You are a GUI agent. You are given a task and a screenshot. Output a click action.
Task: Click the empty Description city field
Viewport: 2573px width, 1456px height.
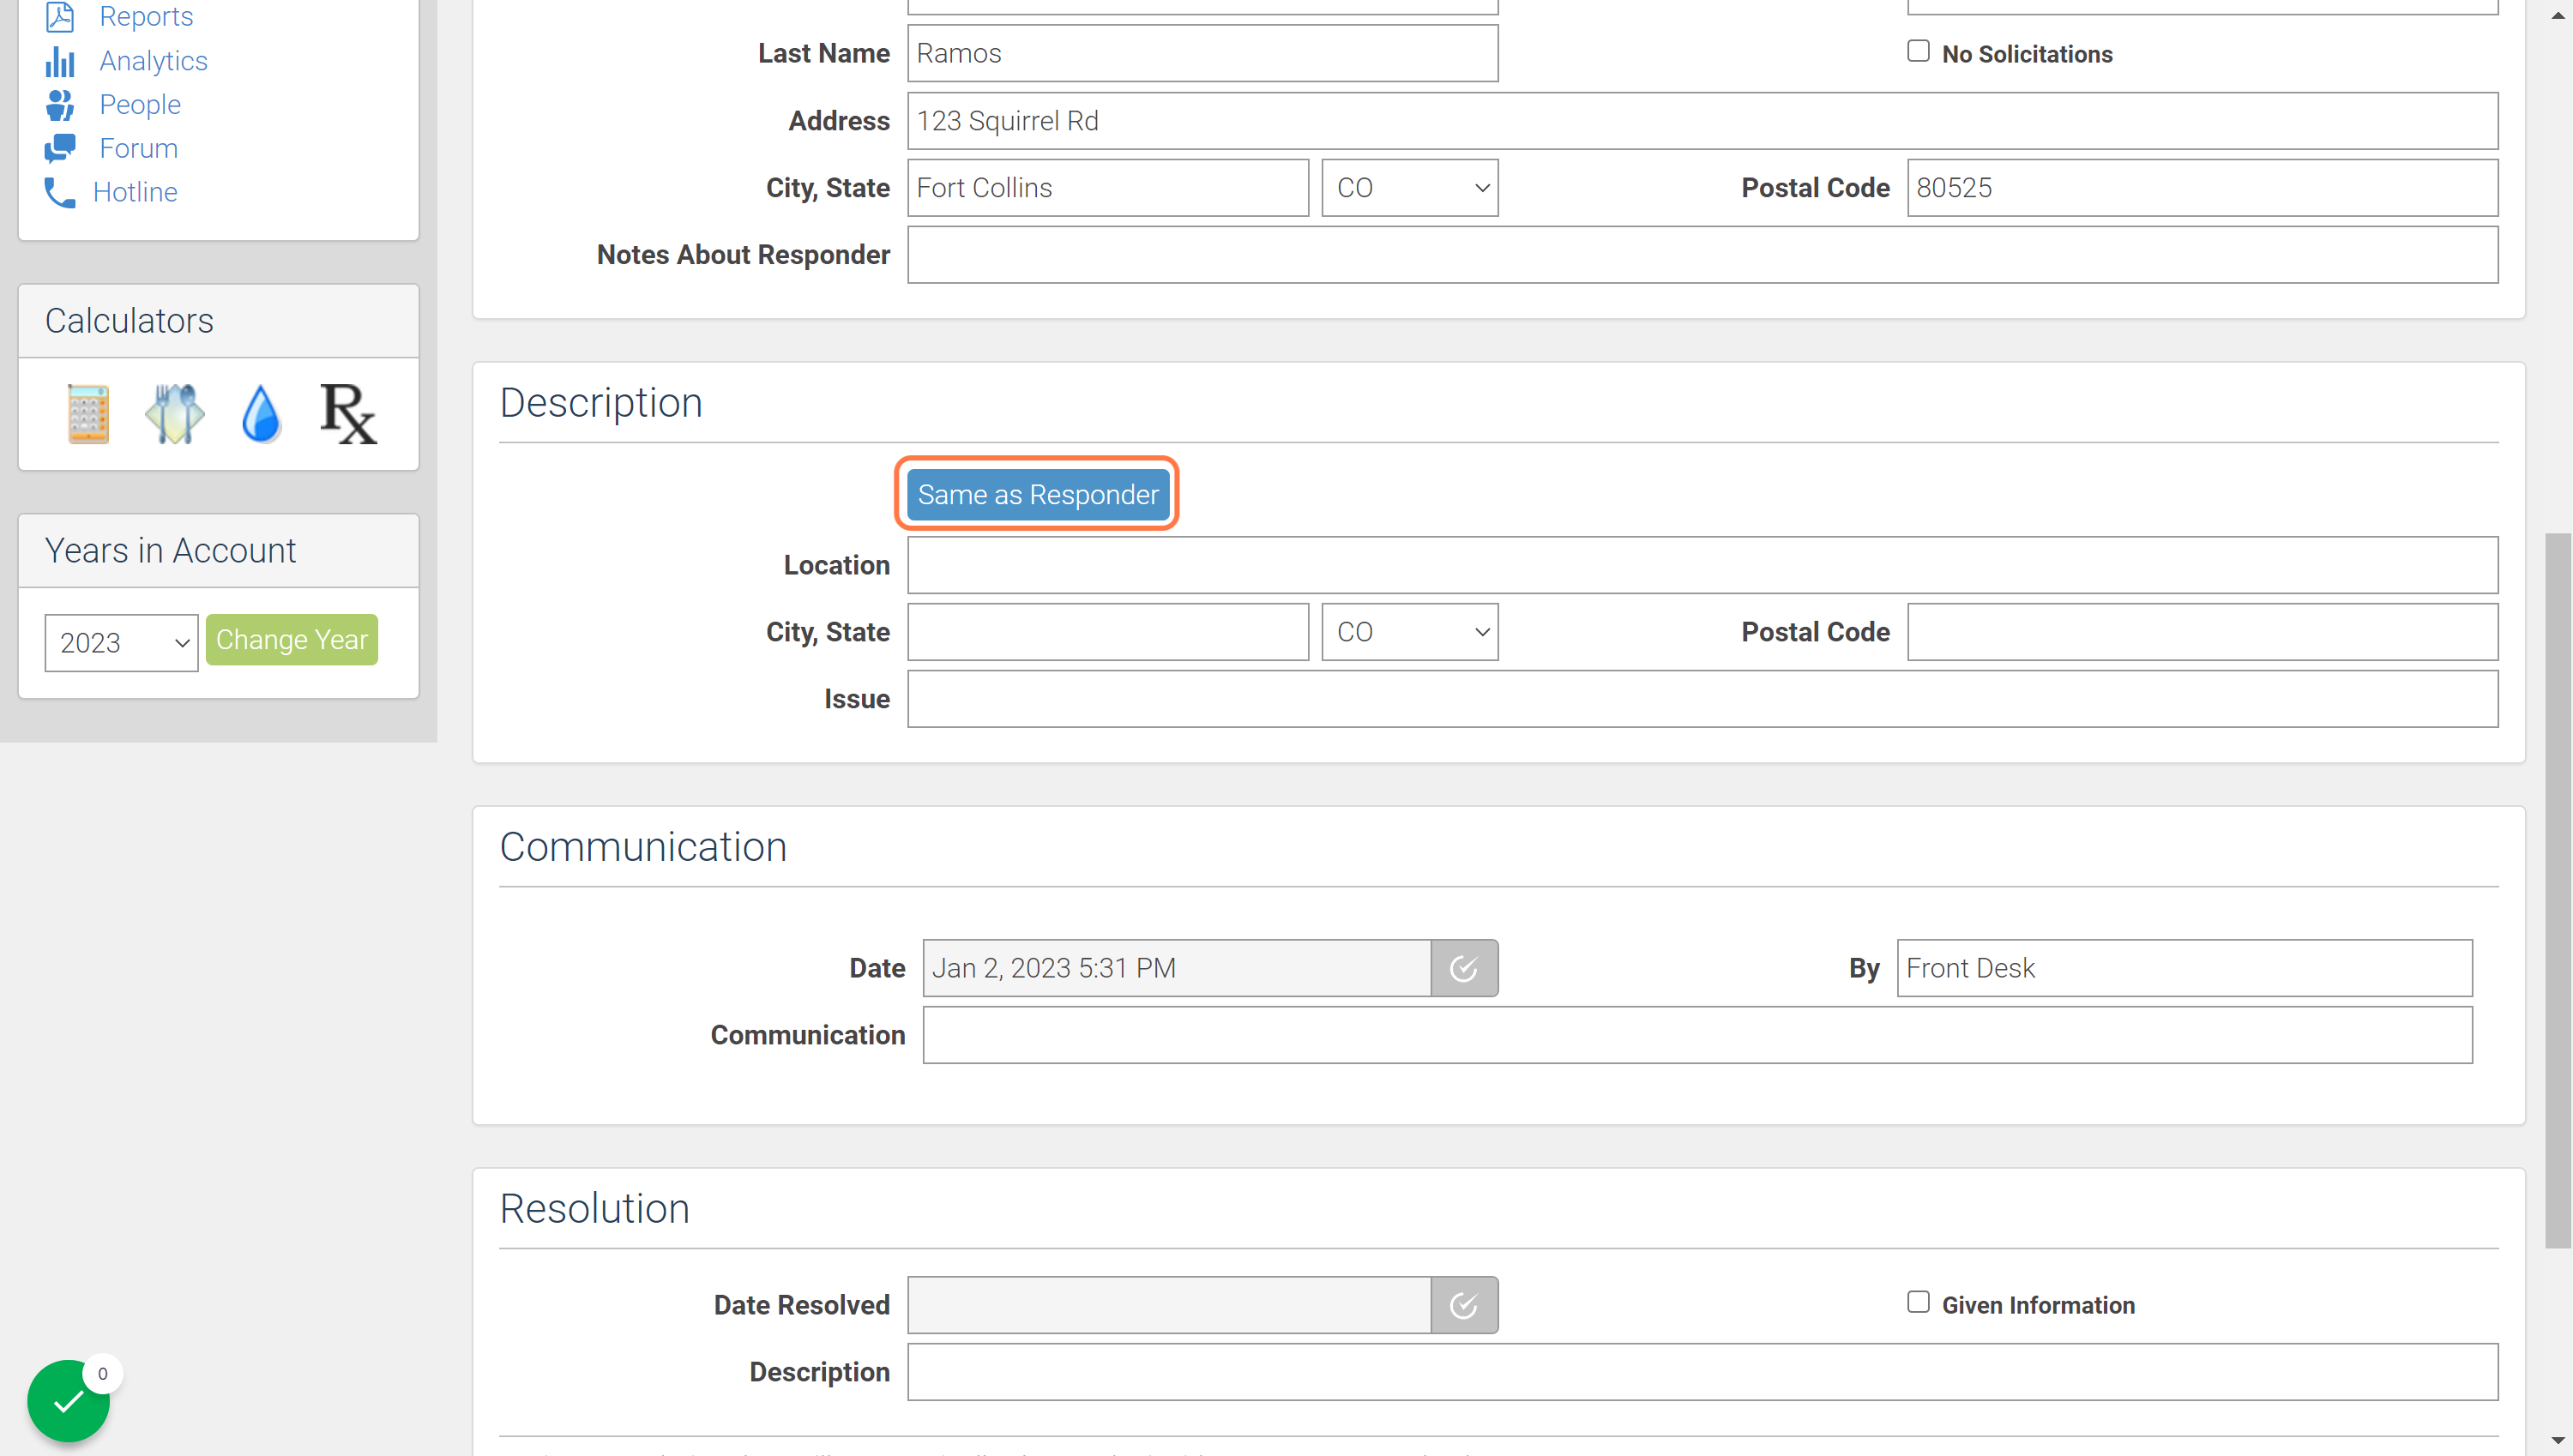[1108, 632]
